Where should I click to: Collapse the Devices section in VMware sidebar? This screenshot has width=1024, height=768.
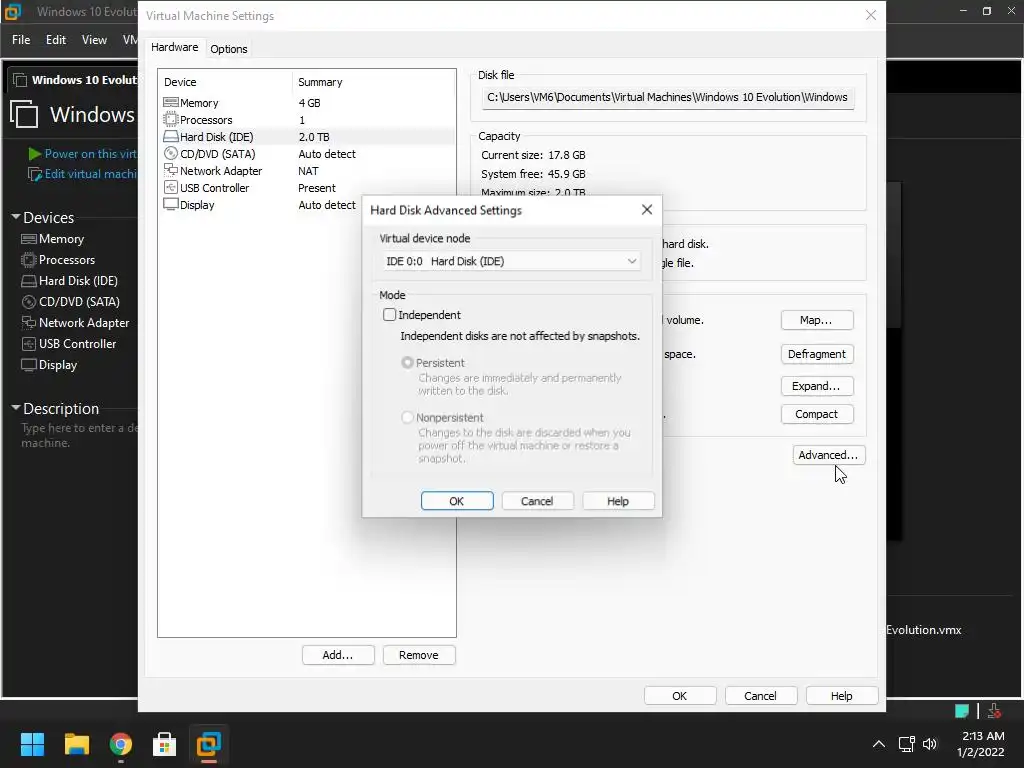[16, 217]
